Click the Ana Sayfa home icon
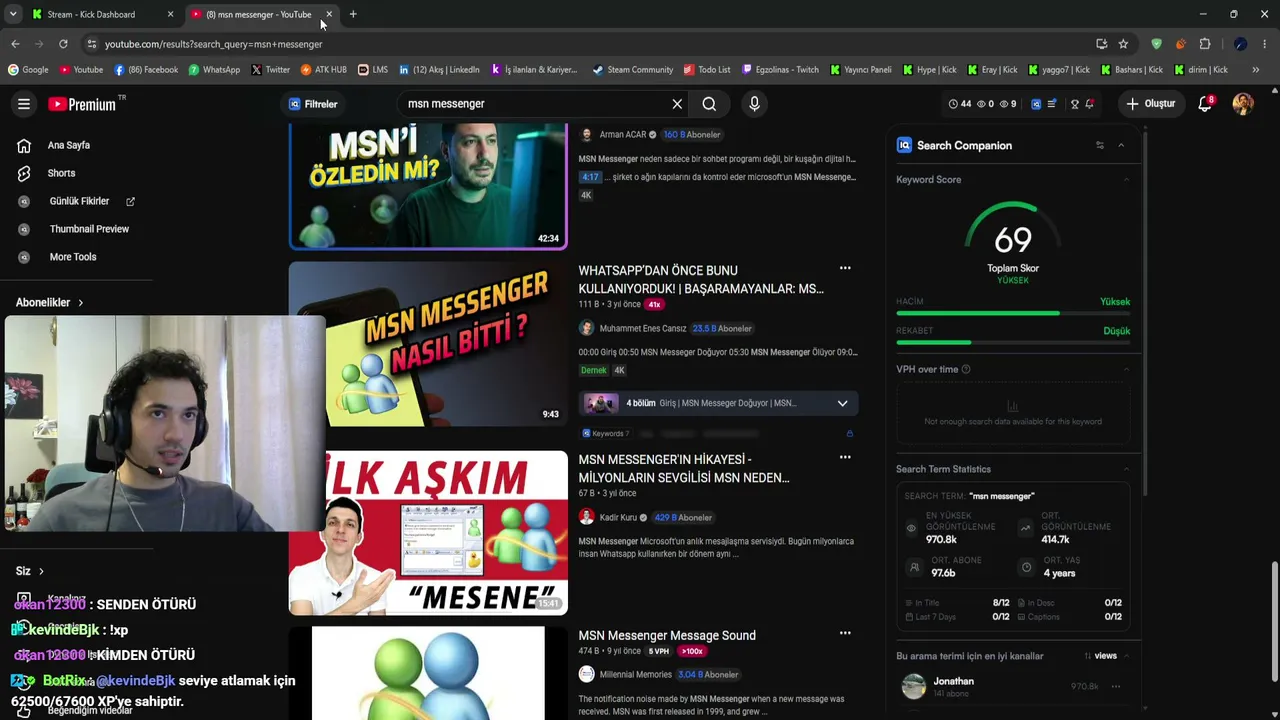This screenshot has width=1280, height=720. tap(24, 145)
